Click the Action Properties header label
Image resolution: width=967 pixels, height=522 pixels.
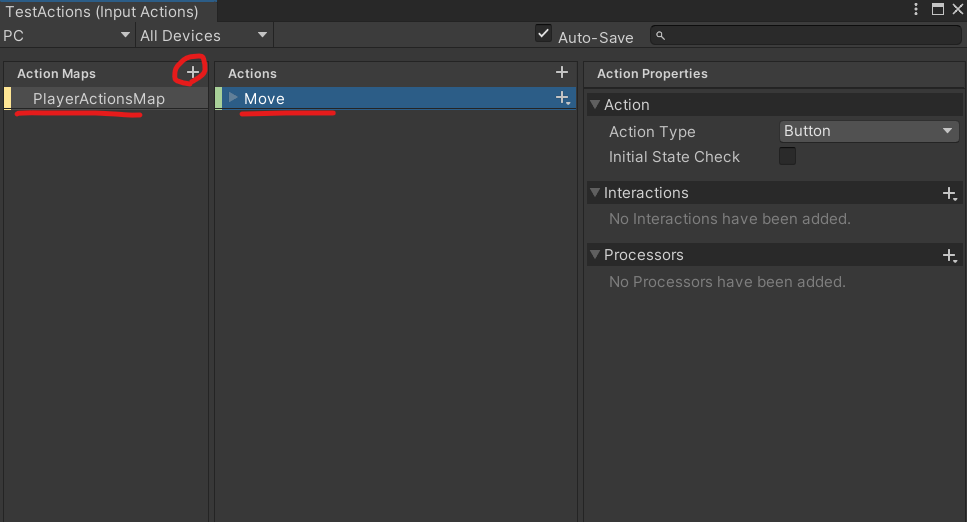652,73
